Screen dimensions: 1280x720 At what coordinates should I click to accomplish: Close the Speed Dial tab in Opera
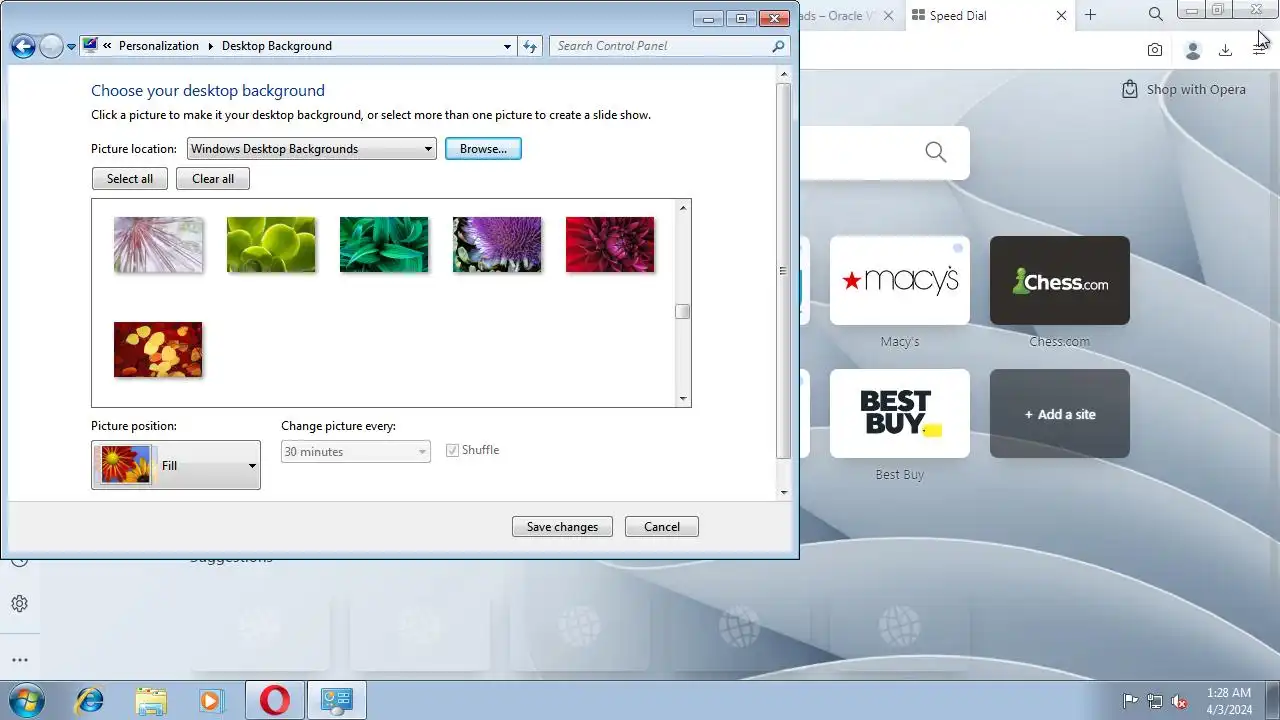click(1061, 15)
